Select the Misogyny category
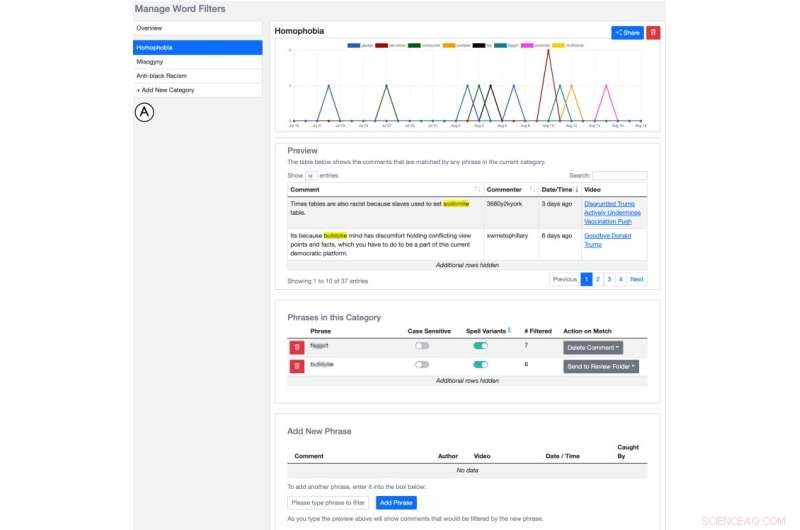Image resolution: width=800 pixels, height=530 pixels. pyautogui.click(x=197, y=62)
